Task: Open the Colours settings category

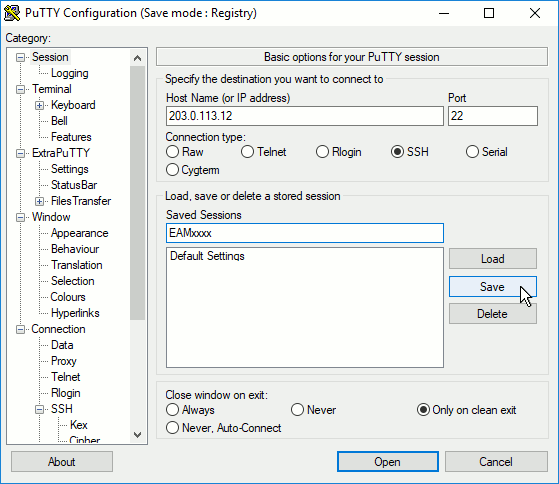Action: (68, 297)
